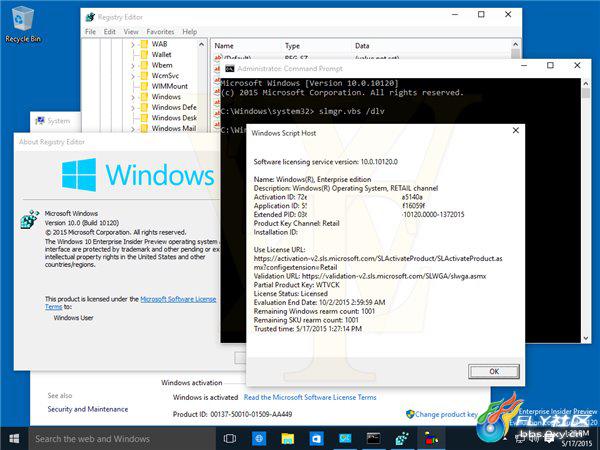
Task: Open the Help menu in Registry Editor
Action: [x=189, y=32]
